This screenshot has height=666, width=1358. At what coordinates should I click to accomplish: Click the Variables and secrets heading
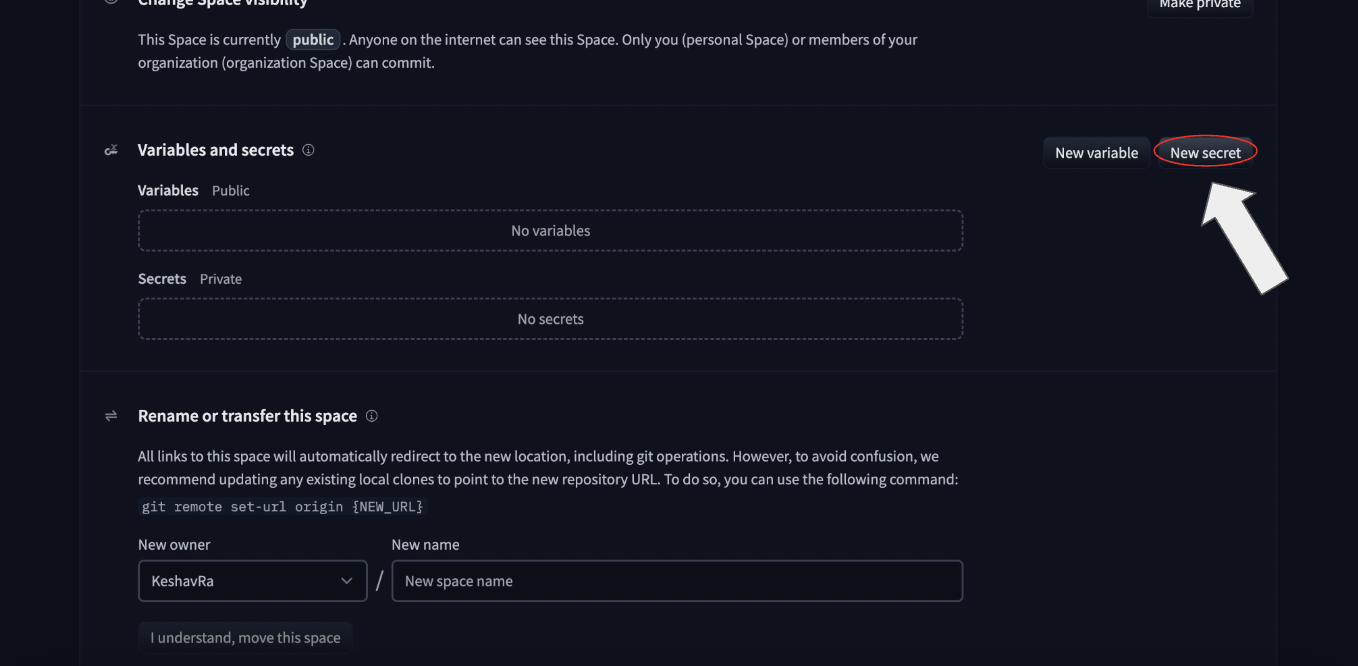(215, 150)
